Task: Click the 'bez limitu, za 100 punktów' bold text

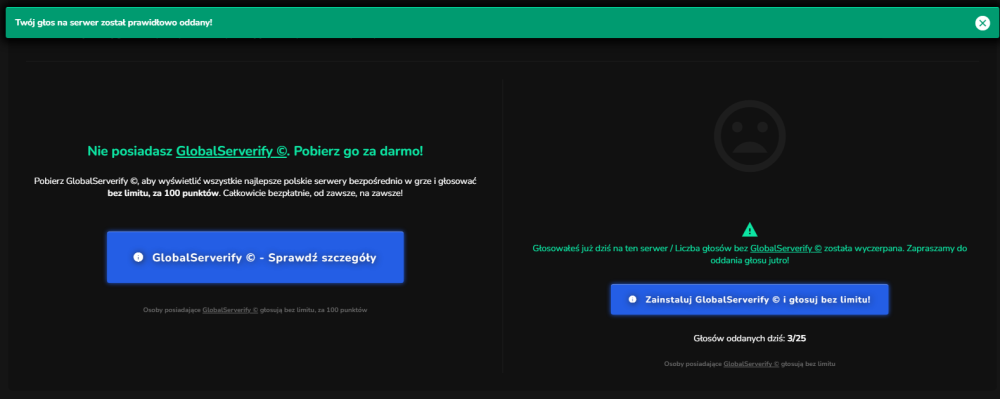Action: (163, 192)
